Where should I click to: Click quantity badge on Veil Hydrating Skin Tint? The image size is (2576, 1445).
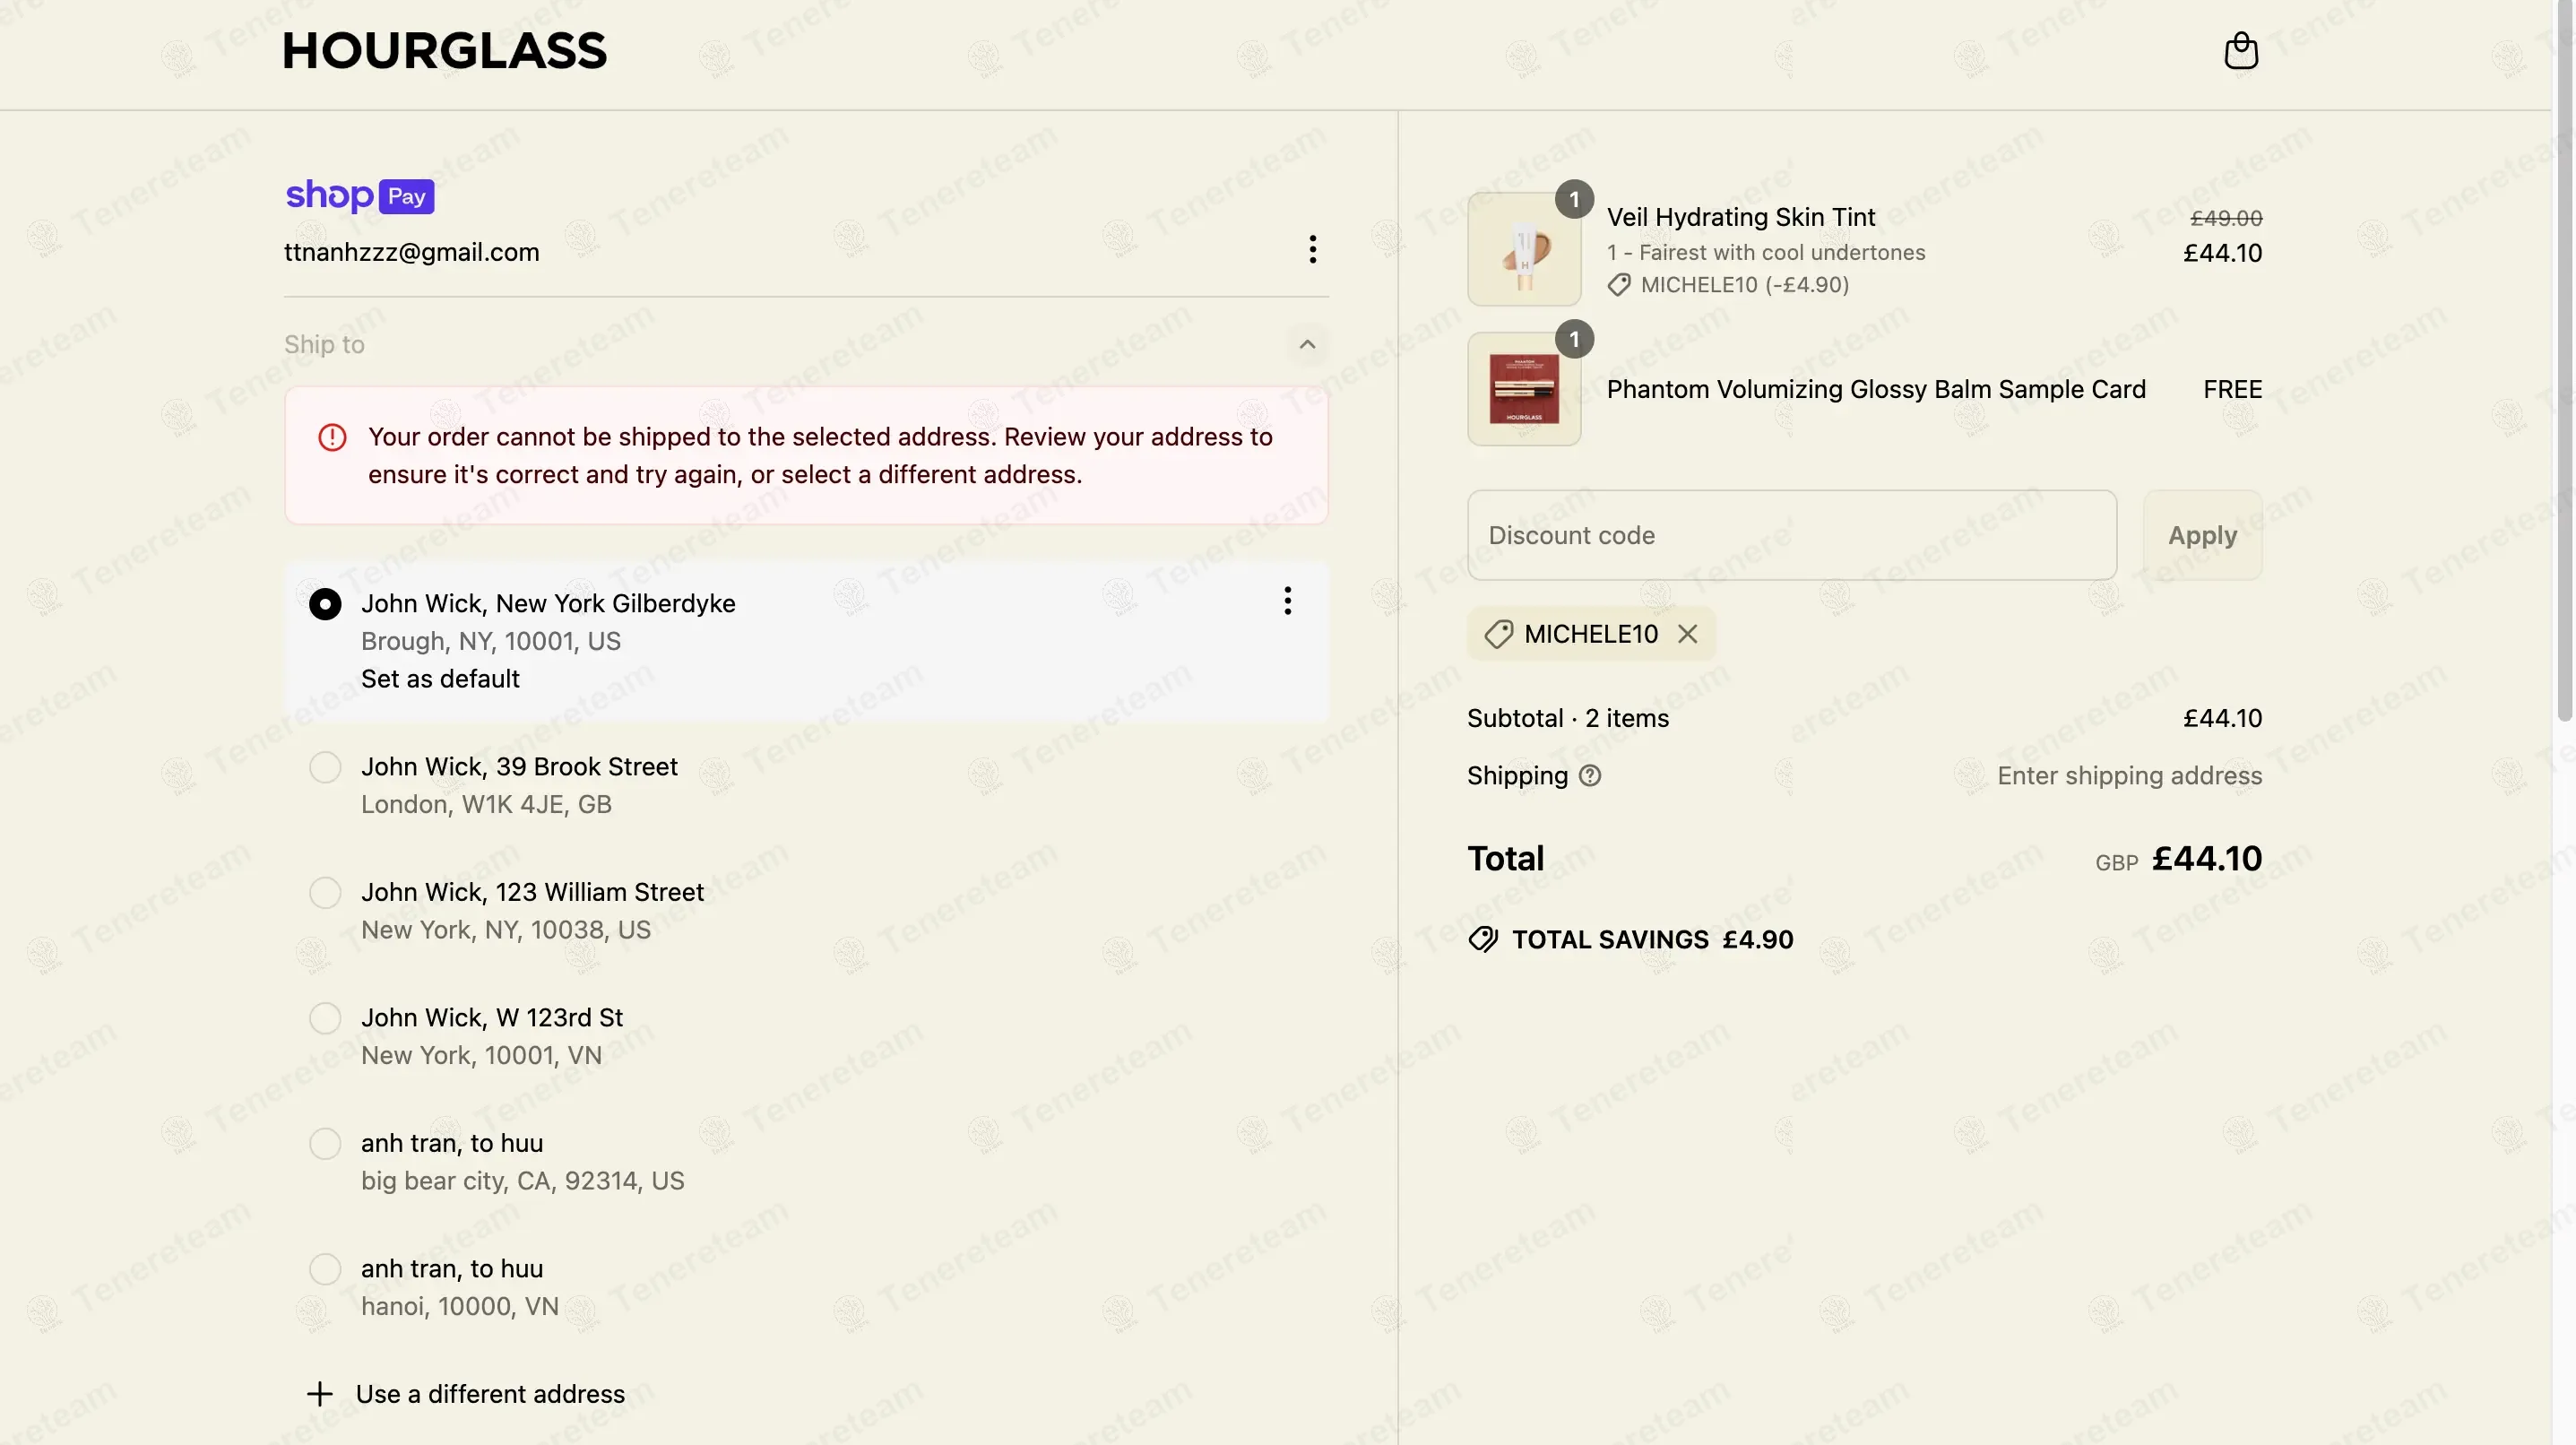pyautogui.click(x=1574, y=200)
